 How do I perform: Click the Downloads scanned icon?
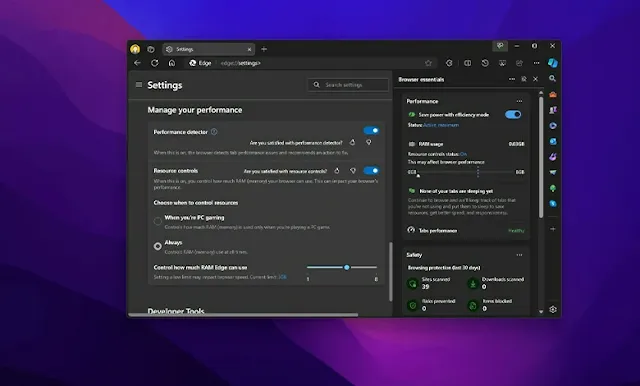click(x=473, y=283)
